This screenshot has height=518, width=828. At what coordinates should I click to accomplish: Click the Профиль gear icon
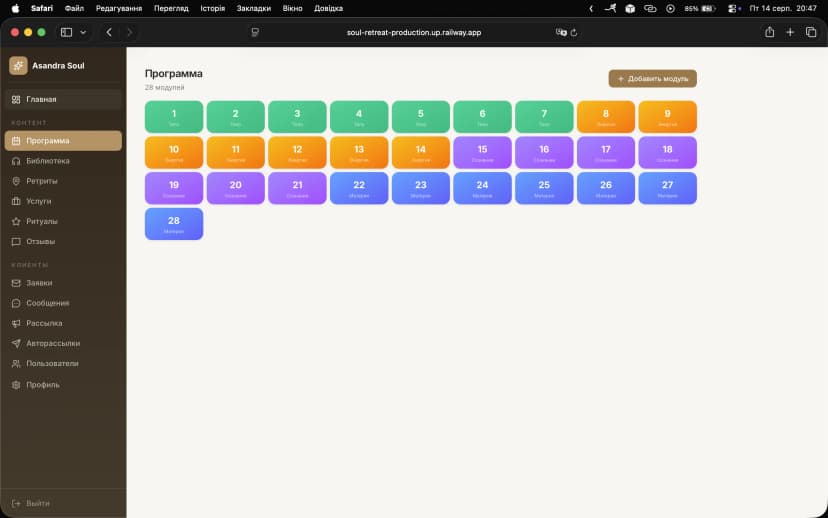pos(16,385)
